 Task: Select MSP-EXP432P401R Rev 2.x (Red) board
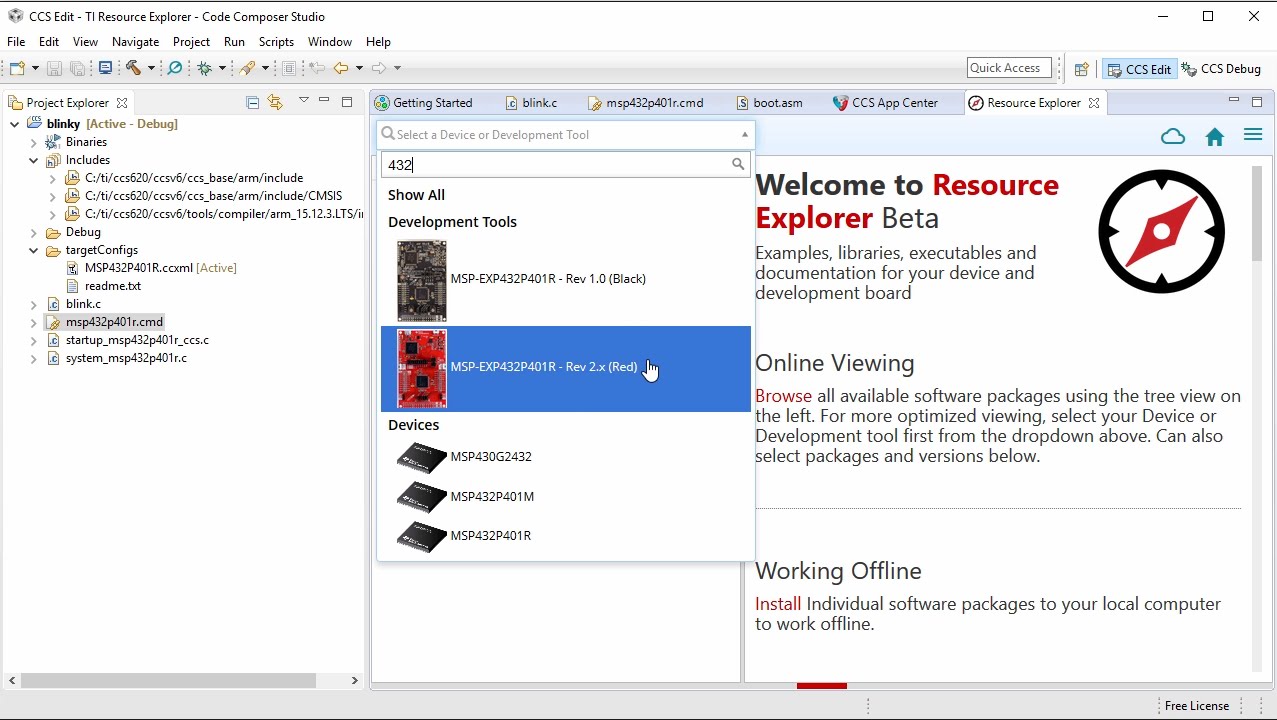point(566,369)
